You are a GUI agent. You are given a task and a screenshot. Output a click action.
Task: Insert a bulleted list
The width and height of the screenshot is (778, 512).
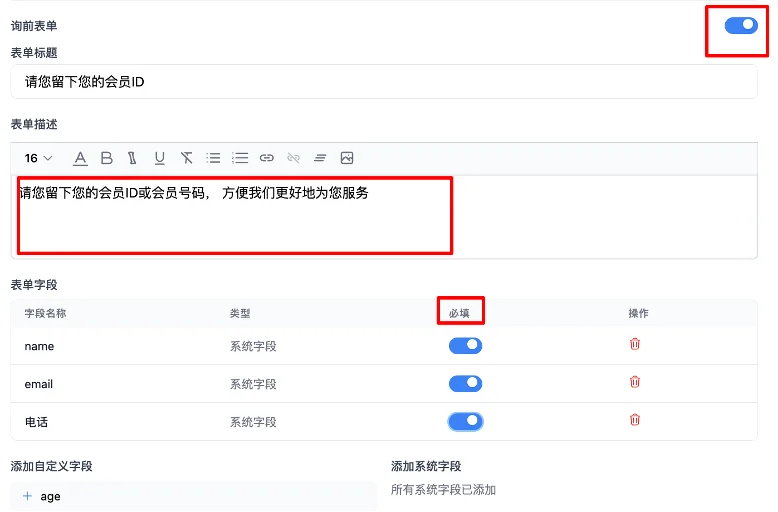pyautogui.click(x=213, y=158)
